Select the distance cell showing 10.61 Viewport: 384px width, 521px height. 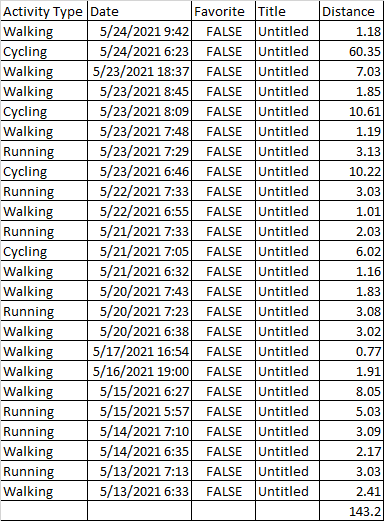[x=351, y=111]
